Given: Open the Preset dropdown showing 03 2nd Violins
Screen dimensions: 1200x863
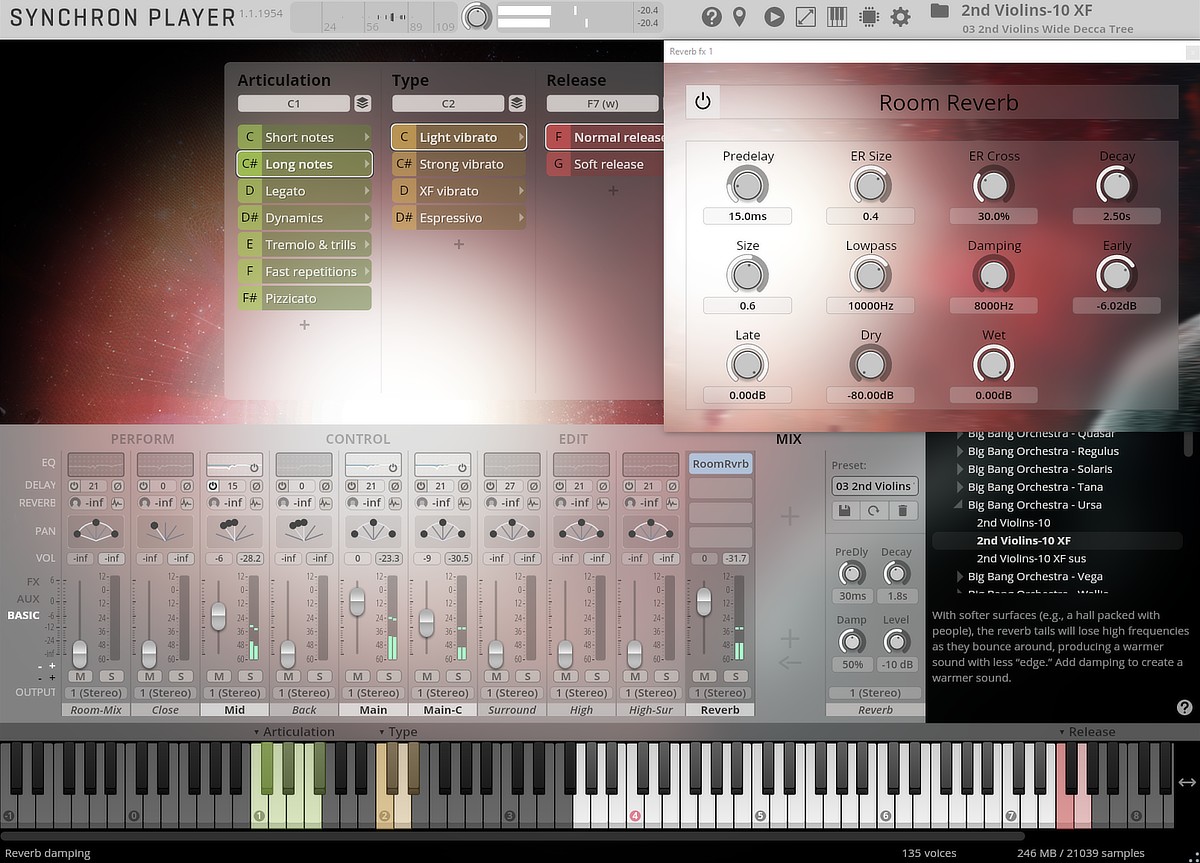Looking at the screenshot, I should point(875,486).
